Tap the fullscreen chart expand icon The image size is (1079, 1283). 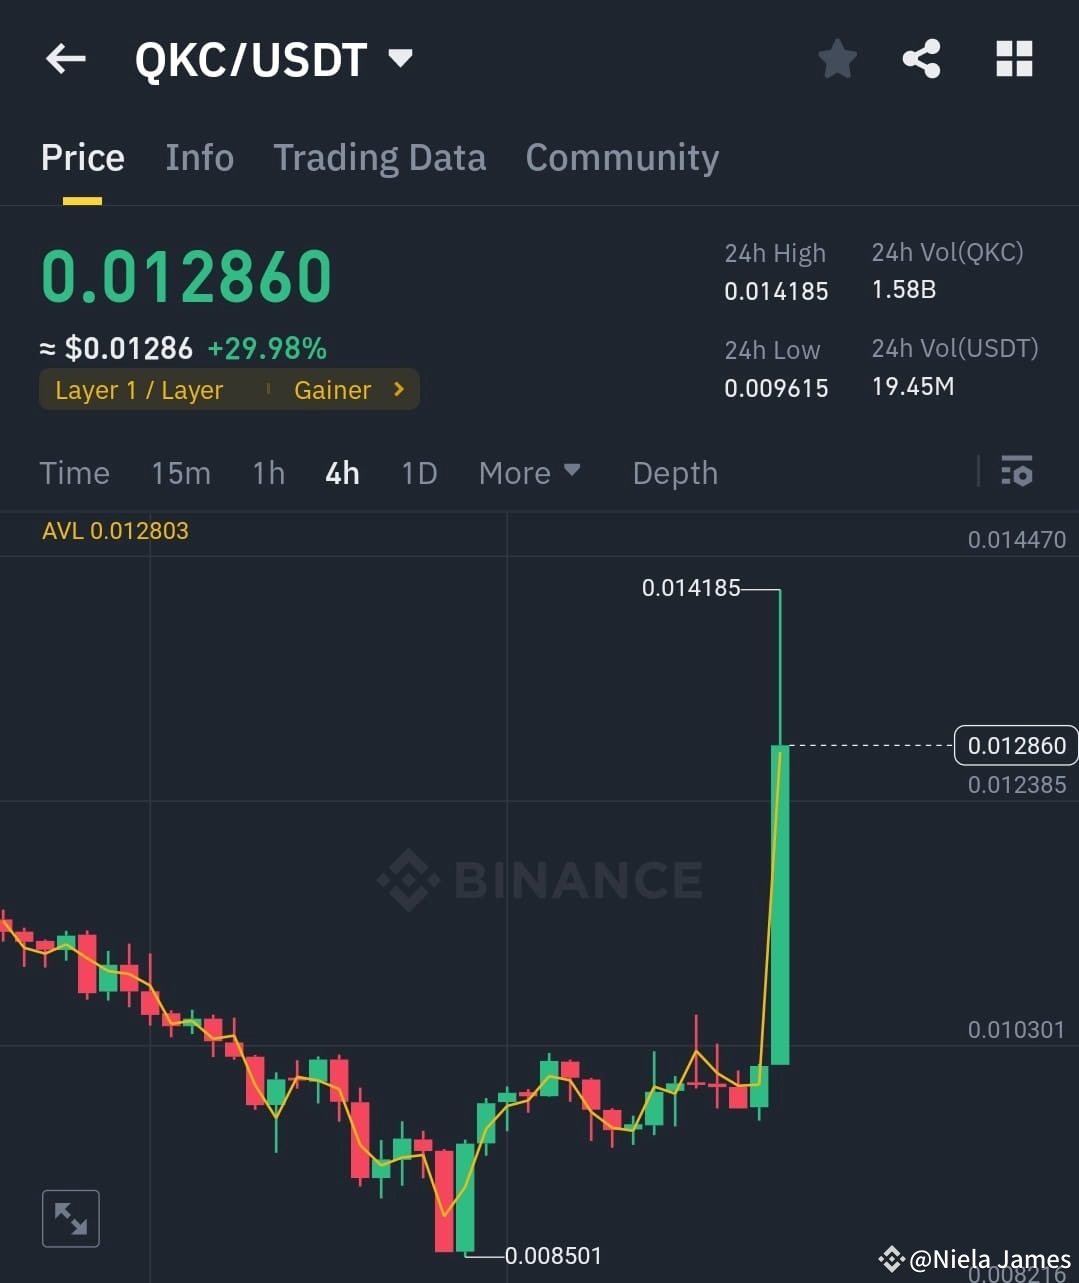point(70,1218)
